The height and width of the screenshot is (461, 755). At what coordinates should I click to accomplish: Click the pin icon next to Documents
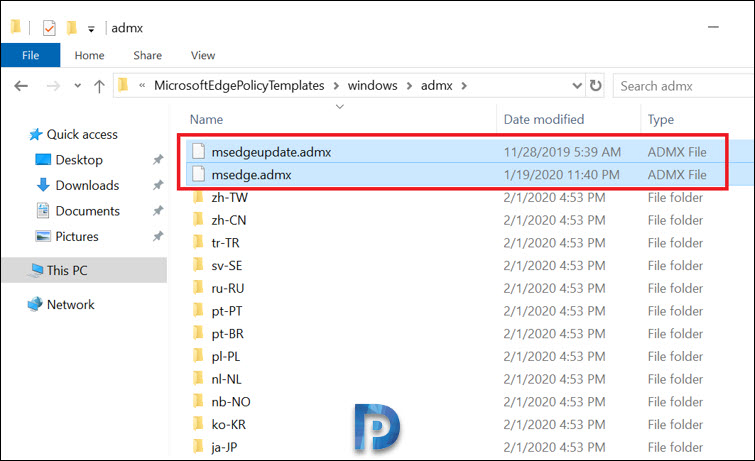coord(157,211)
